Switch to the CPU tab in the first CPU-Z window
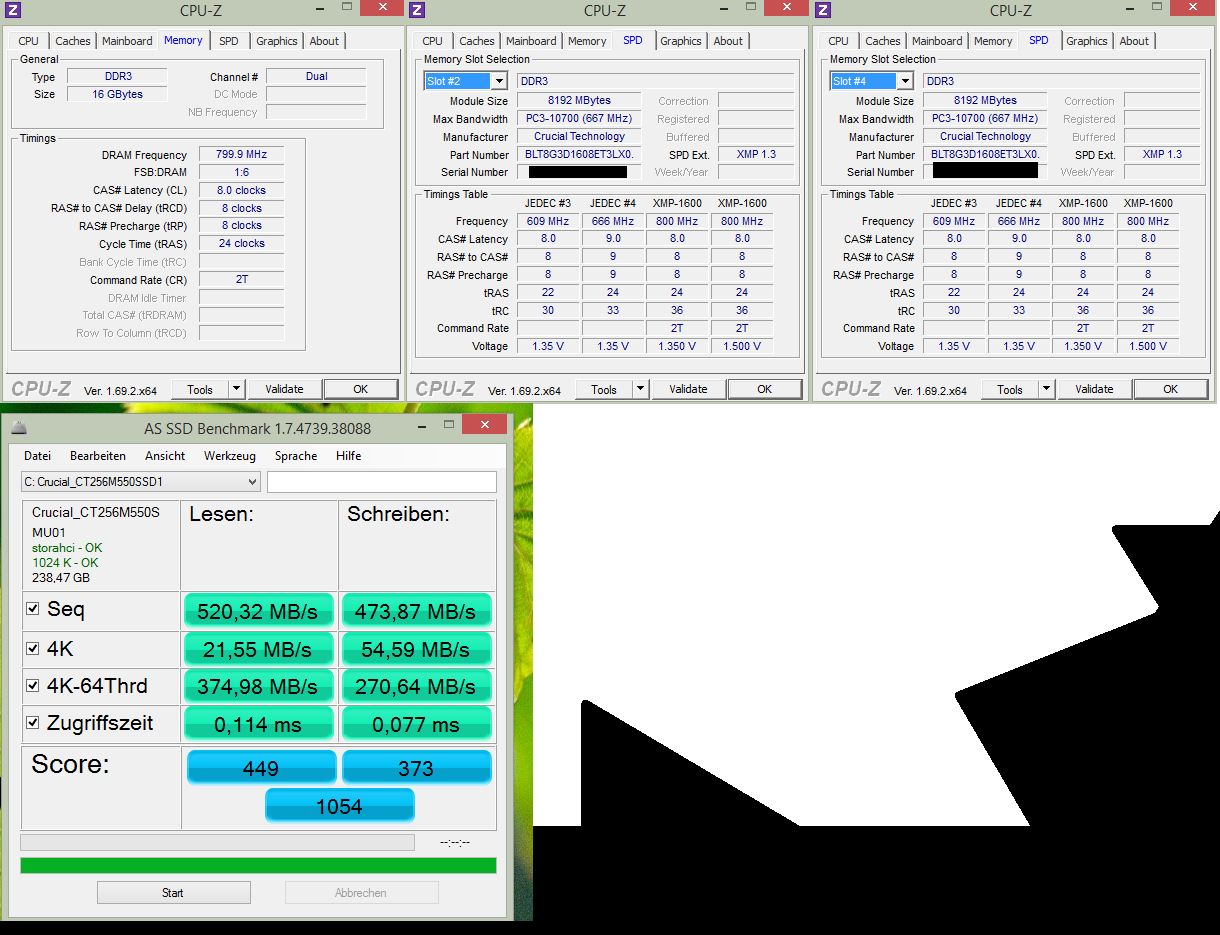1220x935 pixels. (29, 41)
